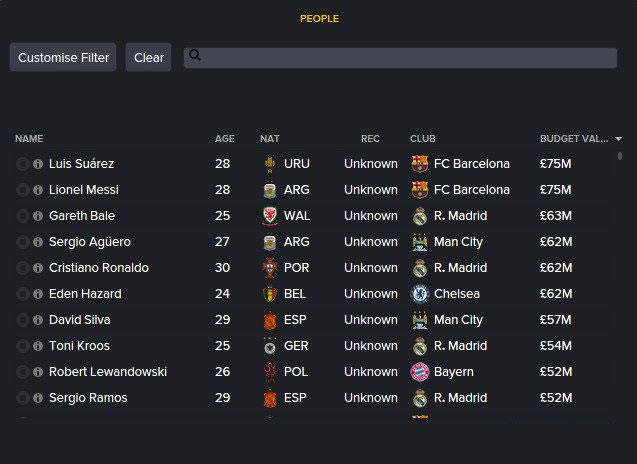Click the Budget Value column sort arrow
This screenshot has height=464, width=637.
click(618, 139)
